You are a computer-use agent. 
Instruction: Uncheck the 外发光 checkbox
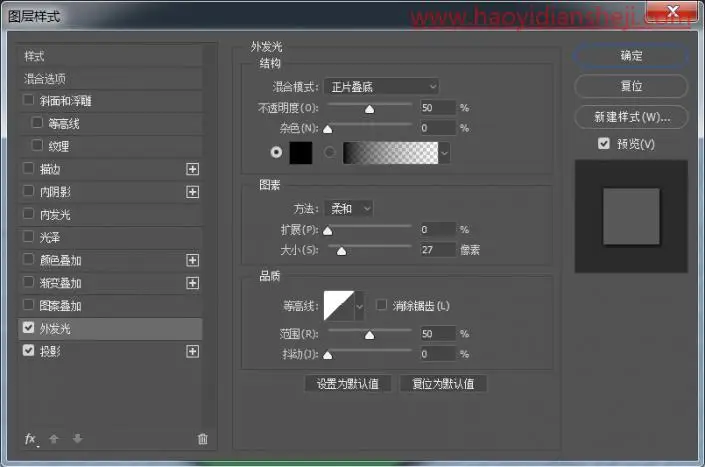28,328
